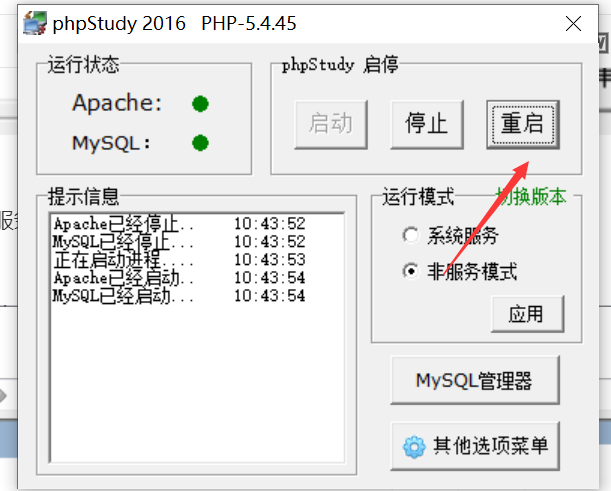Select log line 'MySQL已经启动'
Viewport: 611px width, 491px height.
179,296
